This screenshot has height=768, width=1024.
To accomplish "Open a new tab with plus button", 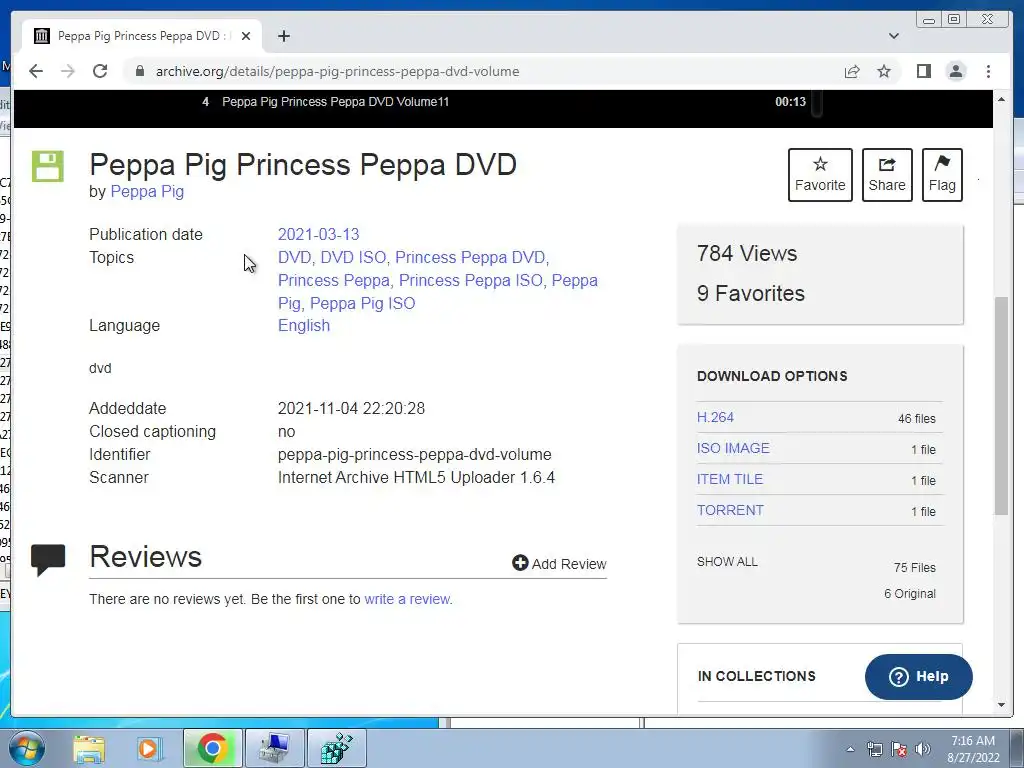I will click(x=283, y=36).
